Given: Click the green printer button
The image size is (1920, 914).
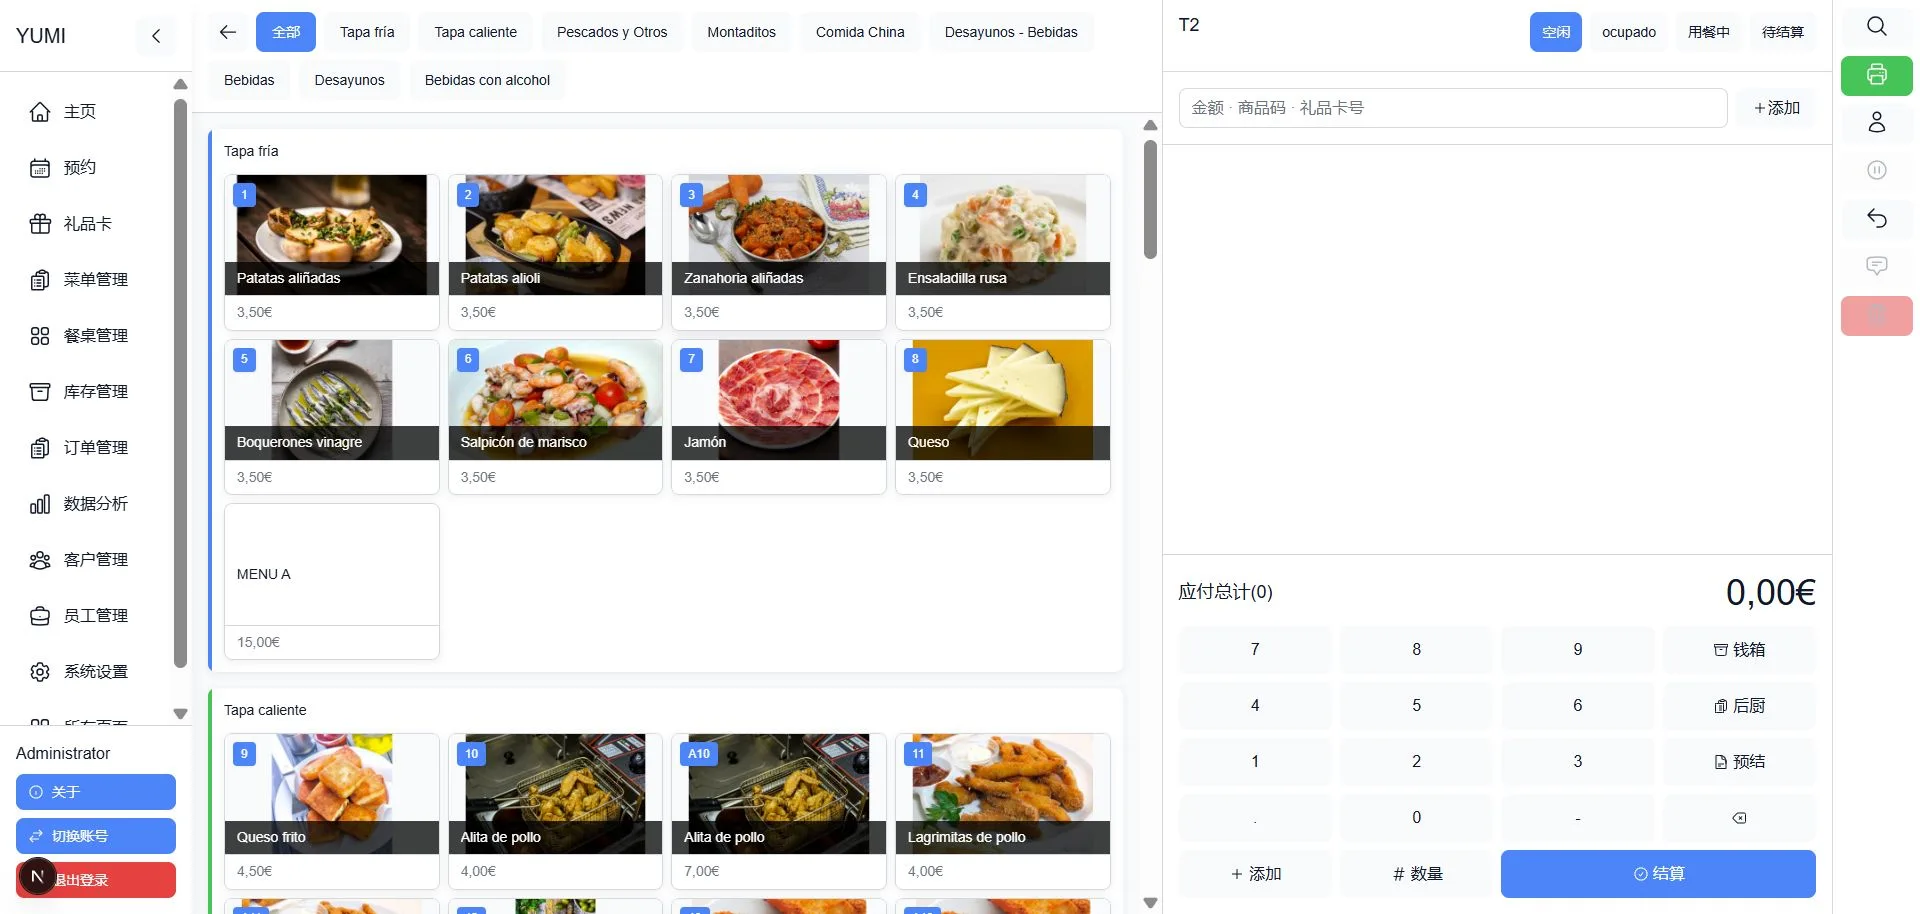Looking at the screenshot, I should pyautogui.click(x=1877, y=75).
